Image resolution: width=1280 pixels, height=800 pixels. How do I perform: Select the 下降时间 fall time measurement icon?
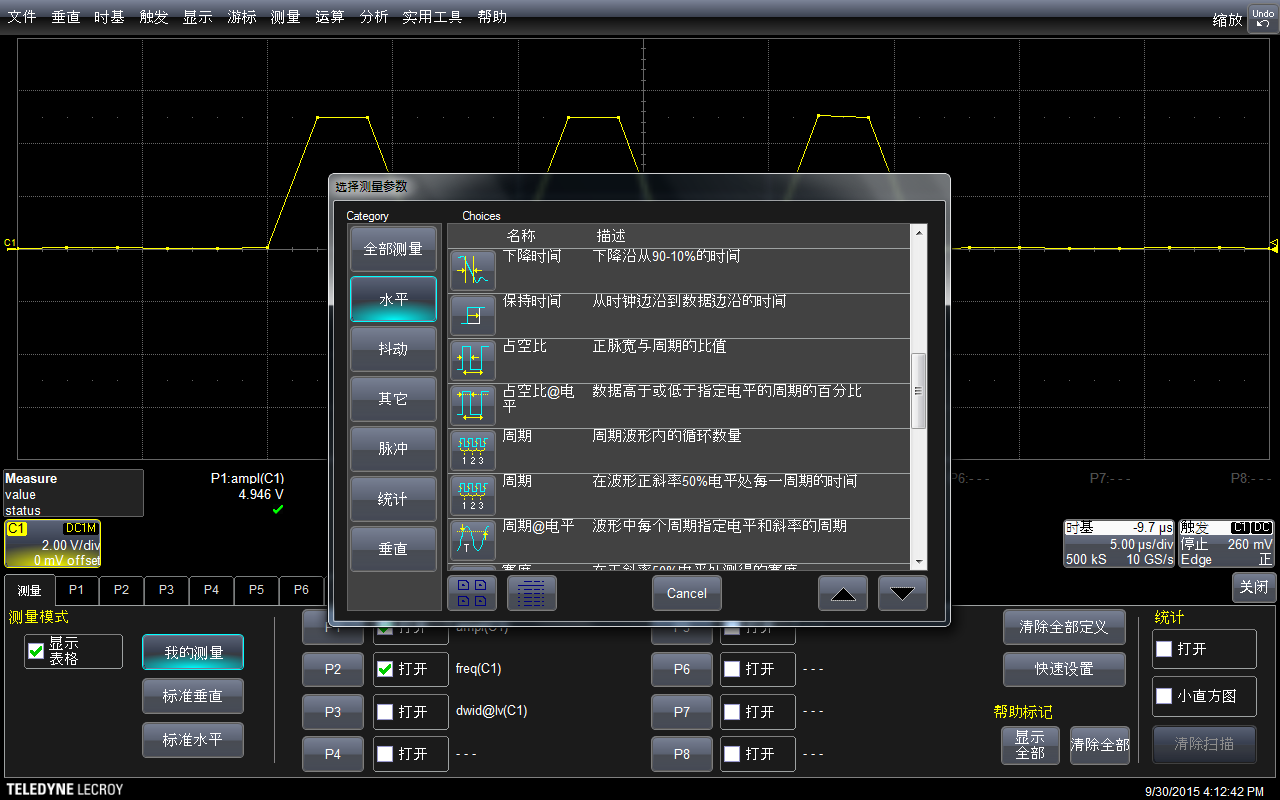pyautogui.click(x=472, y=270)
